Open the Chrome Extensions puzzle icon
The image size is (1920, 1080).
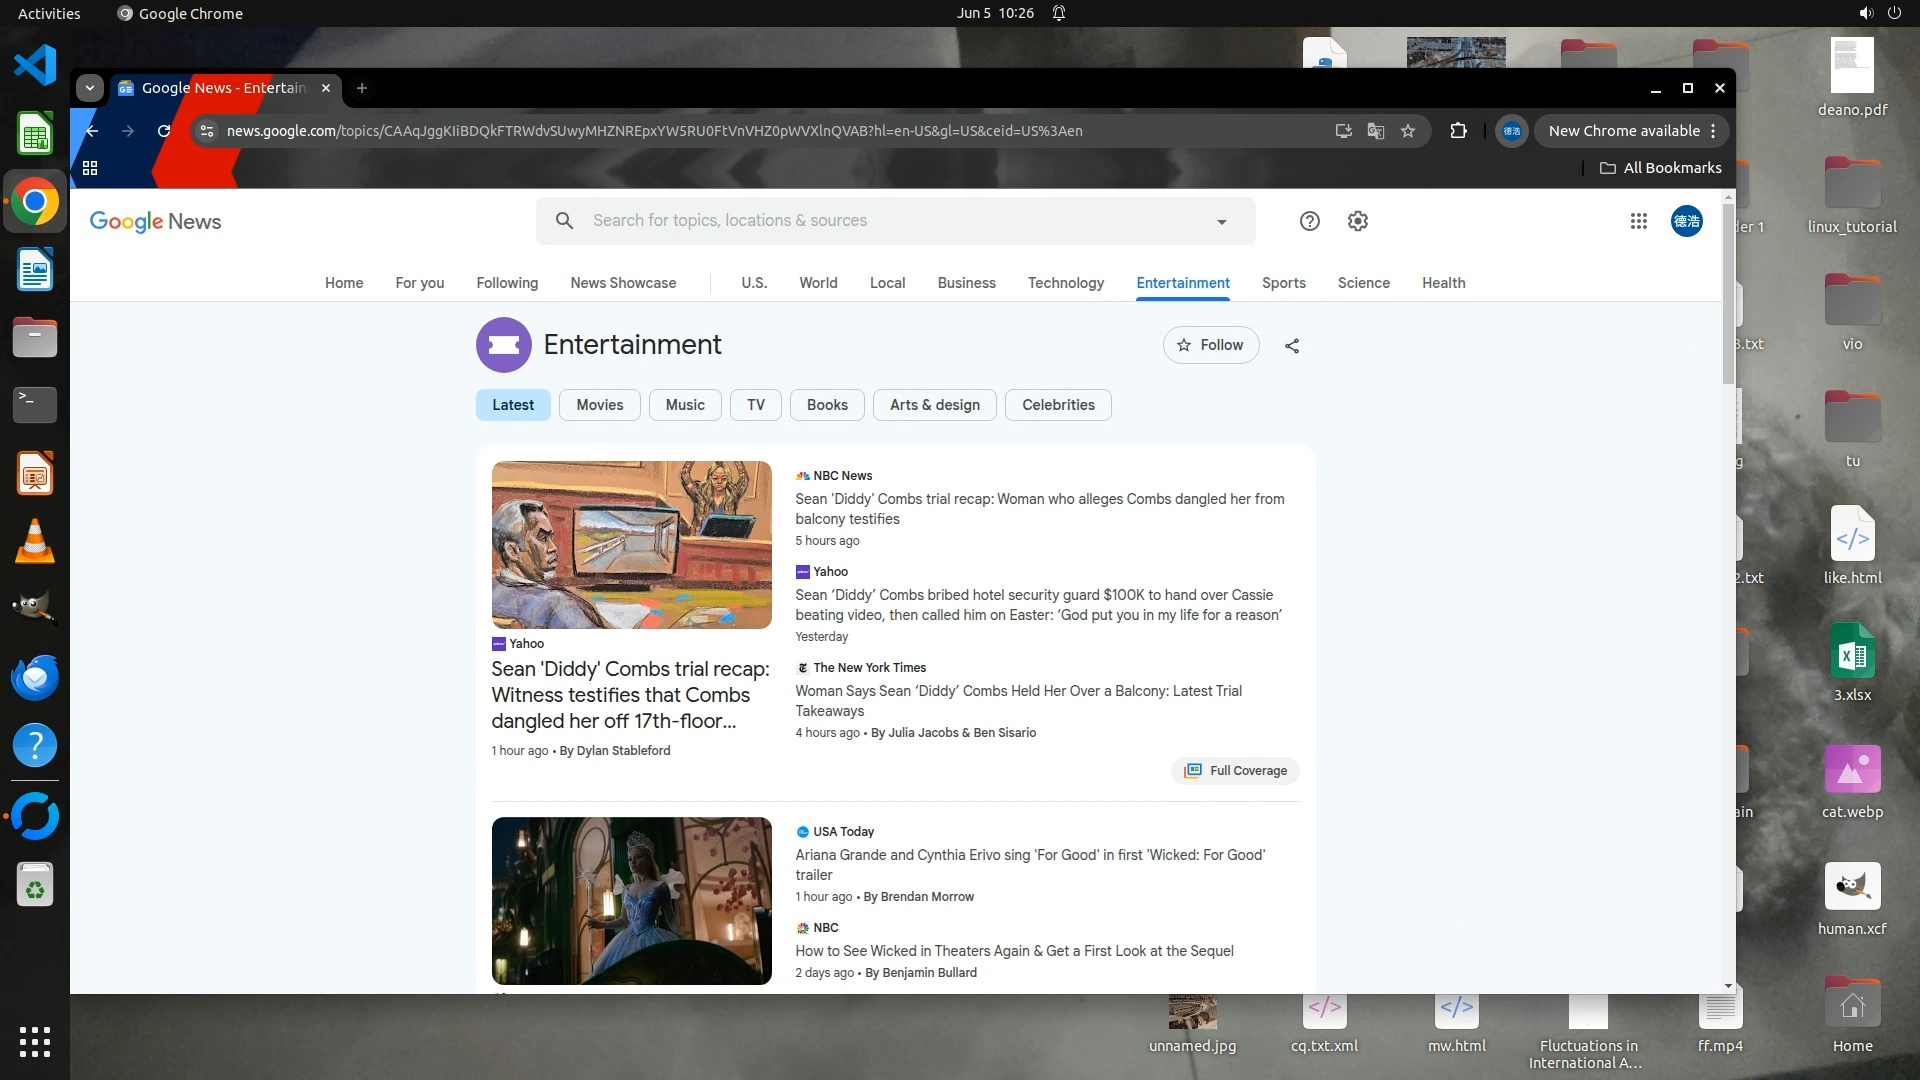1458,131
